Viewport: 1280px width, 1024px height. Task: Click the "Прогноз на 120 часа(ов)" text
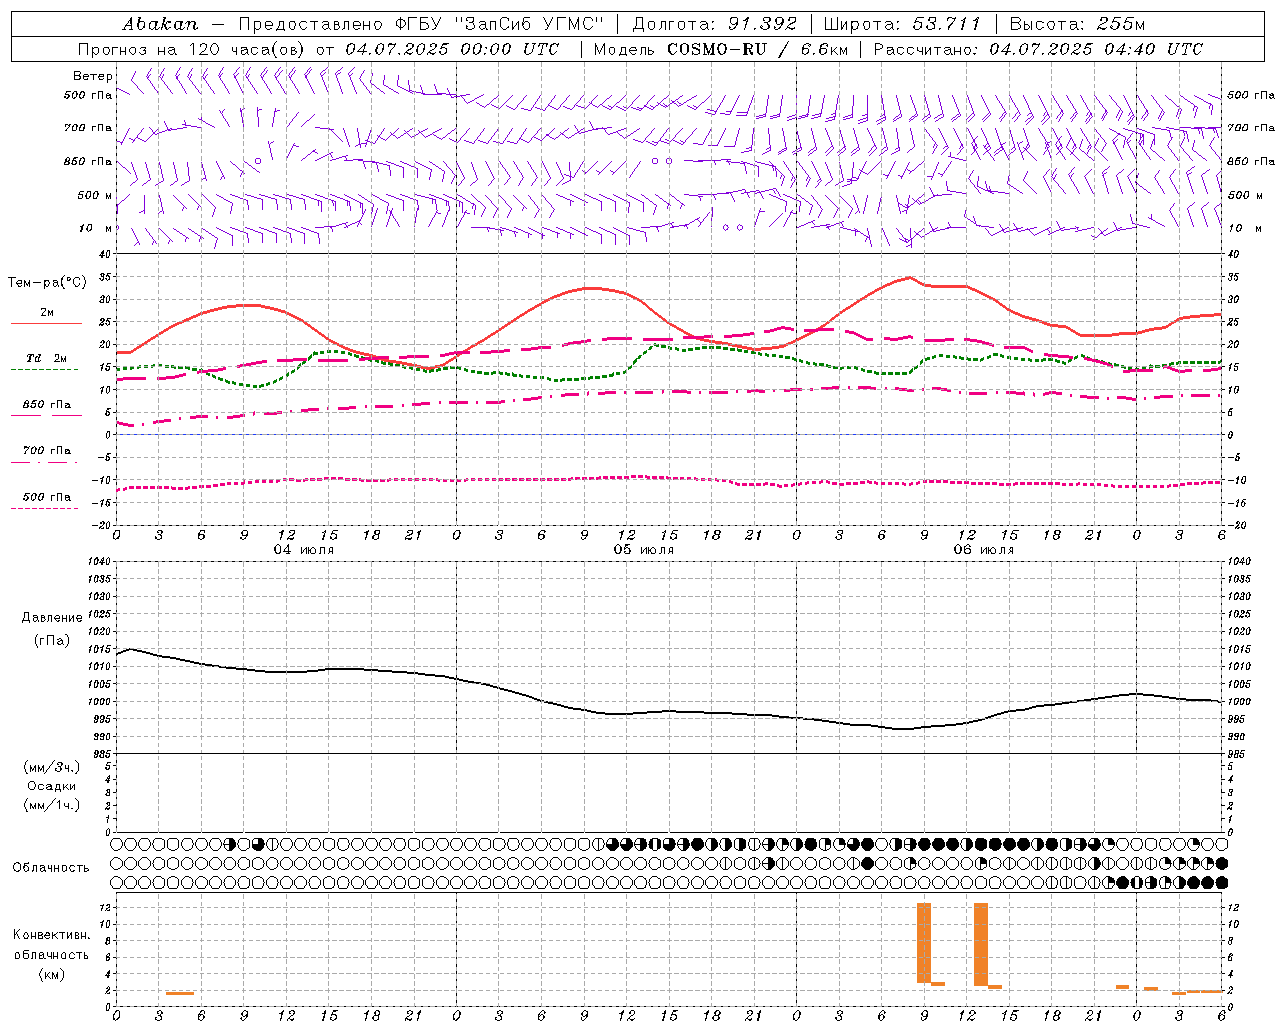[192, 49]
